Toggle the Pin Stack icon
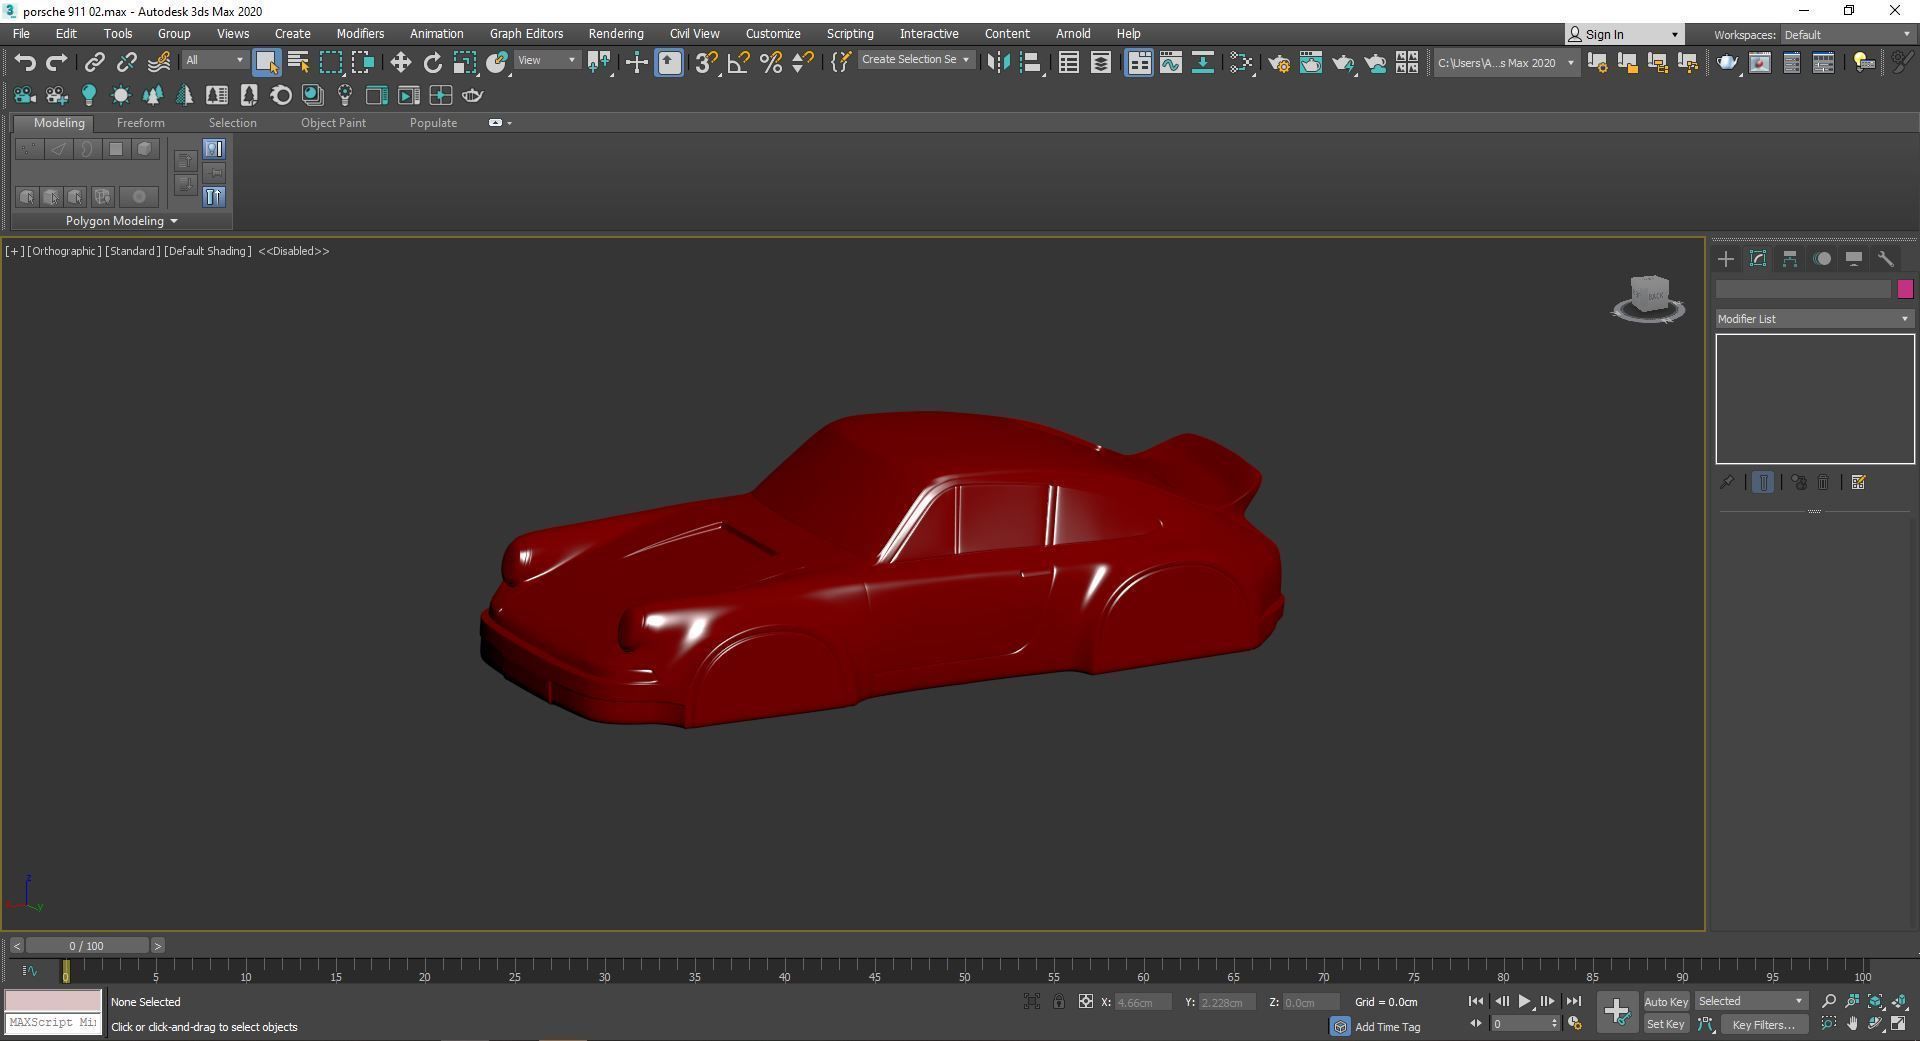The width and height of the screenshot is (1920, 1041). 1727,482
